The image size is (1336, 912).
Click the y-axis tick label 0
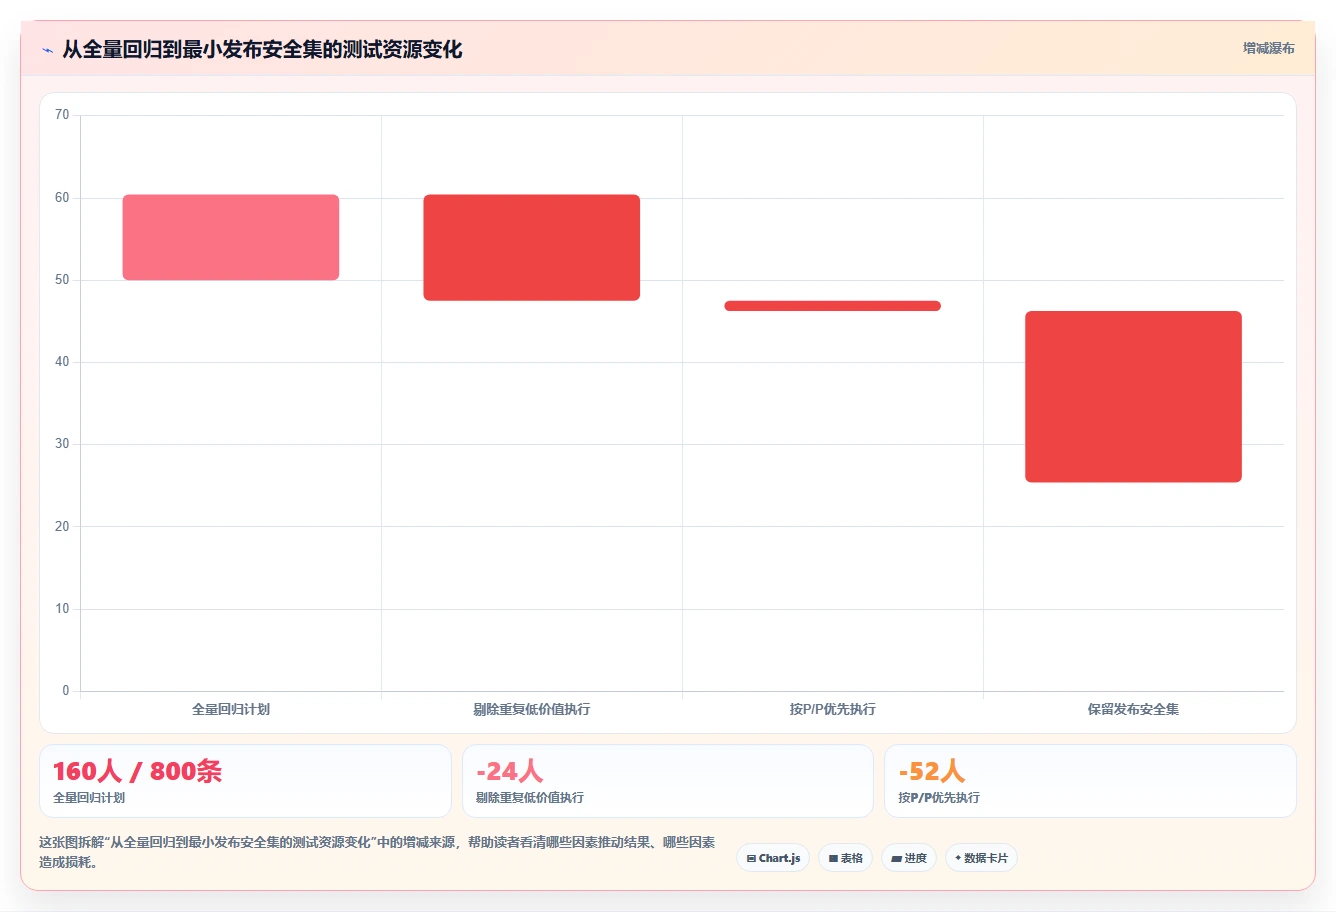[x=66, y=691]
